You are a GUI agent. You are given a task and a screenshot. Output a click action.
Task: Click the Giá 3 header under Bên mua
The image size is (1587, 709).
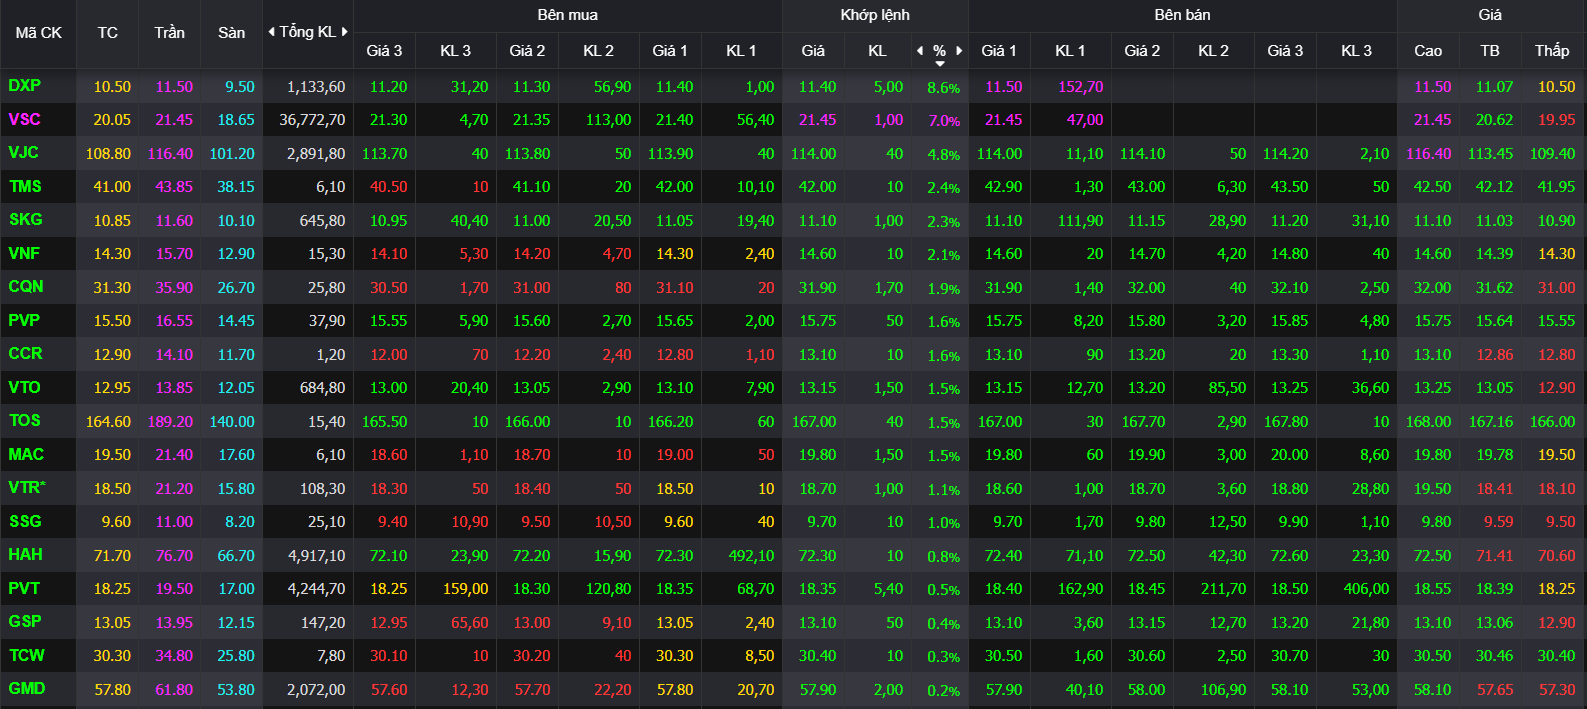(384, 51)
